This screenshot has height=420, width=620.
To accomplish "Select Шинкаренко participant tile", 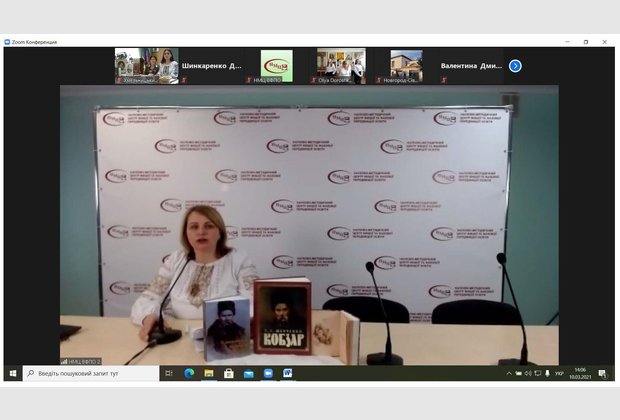I will pos(216,66).
